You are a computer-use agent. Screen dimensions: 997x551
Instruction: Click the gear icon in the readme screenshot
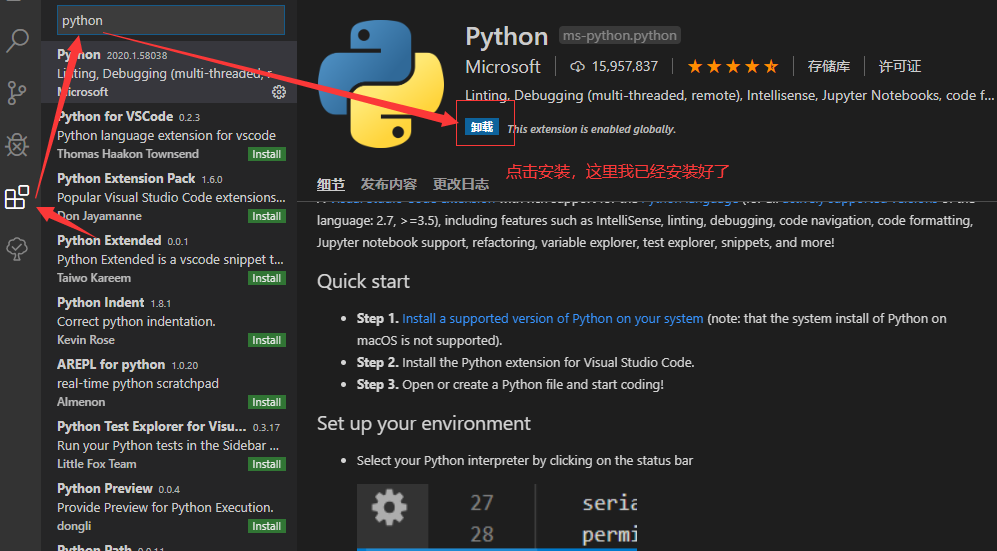389,507
